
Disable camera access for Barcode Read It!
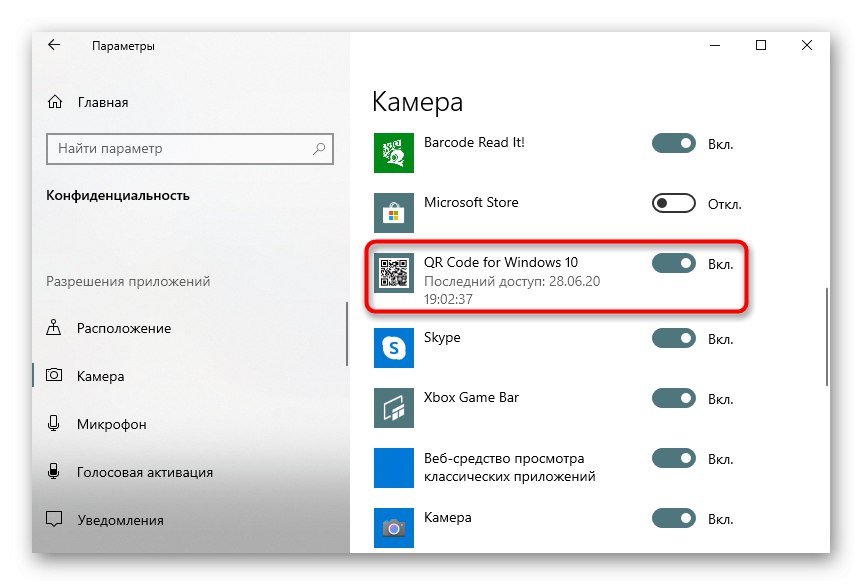(x=672, y=143)
